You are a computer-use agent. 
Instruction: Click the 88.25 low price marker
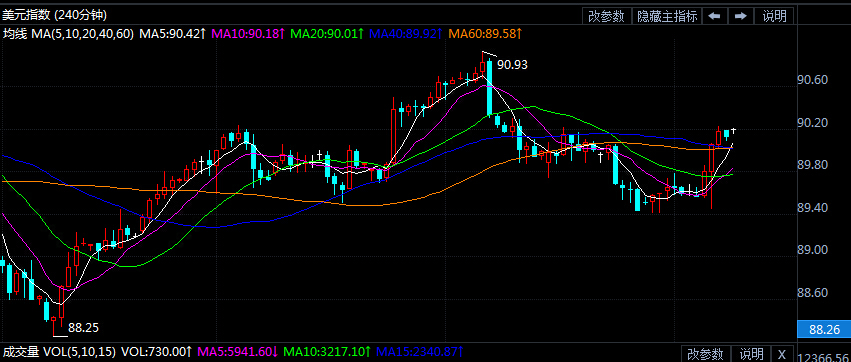point(84,328)
